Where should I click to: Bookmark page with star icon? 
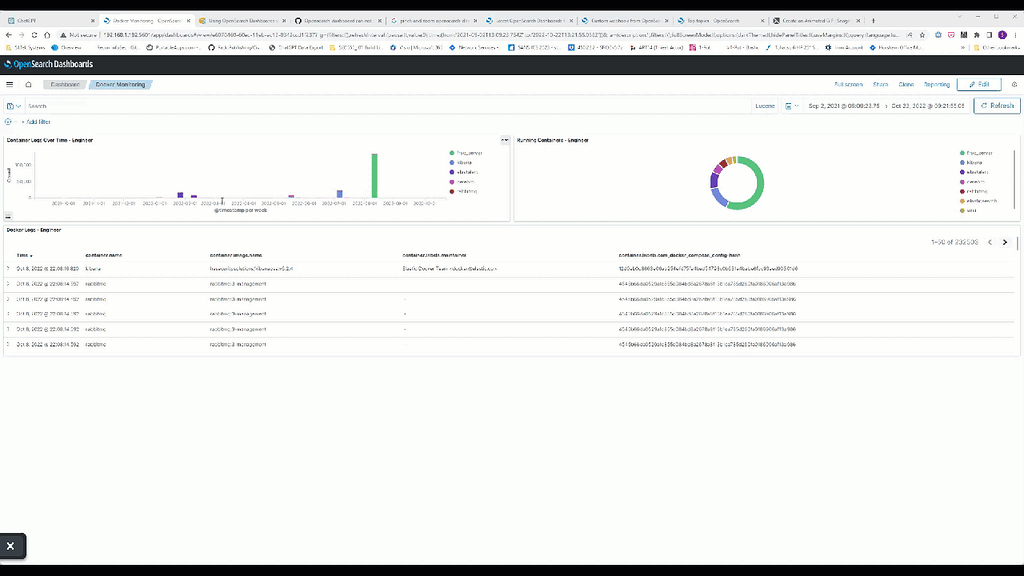coord(922,35)
